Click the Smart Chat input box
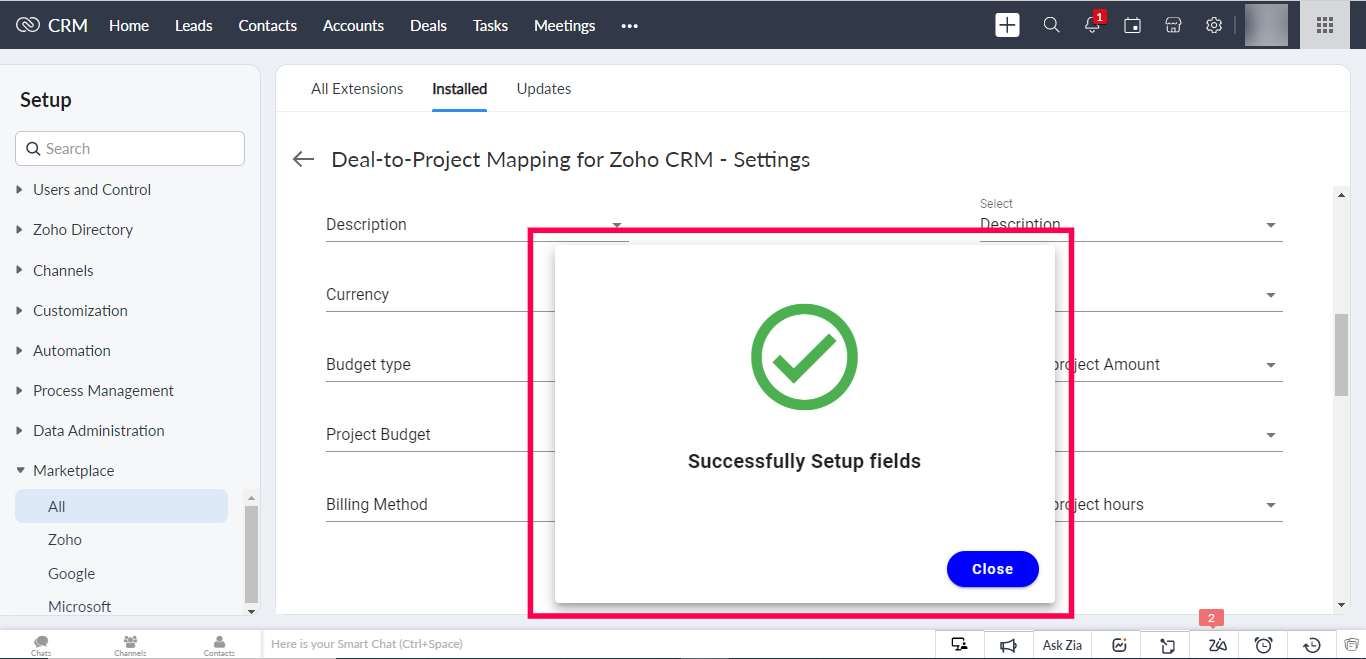This screenshot has width=1366, height=659. pos(598,644)
